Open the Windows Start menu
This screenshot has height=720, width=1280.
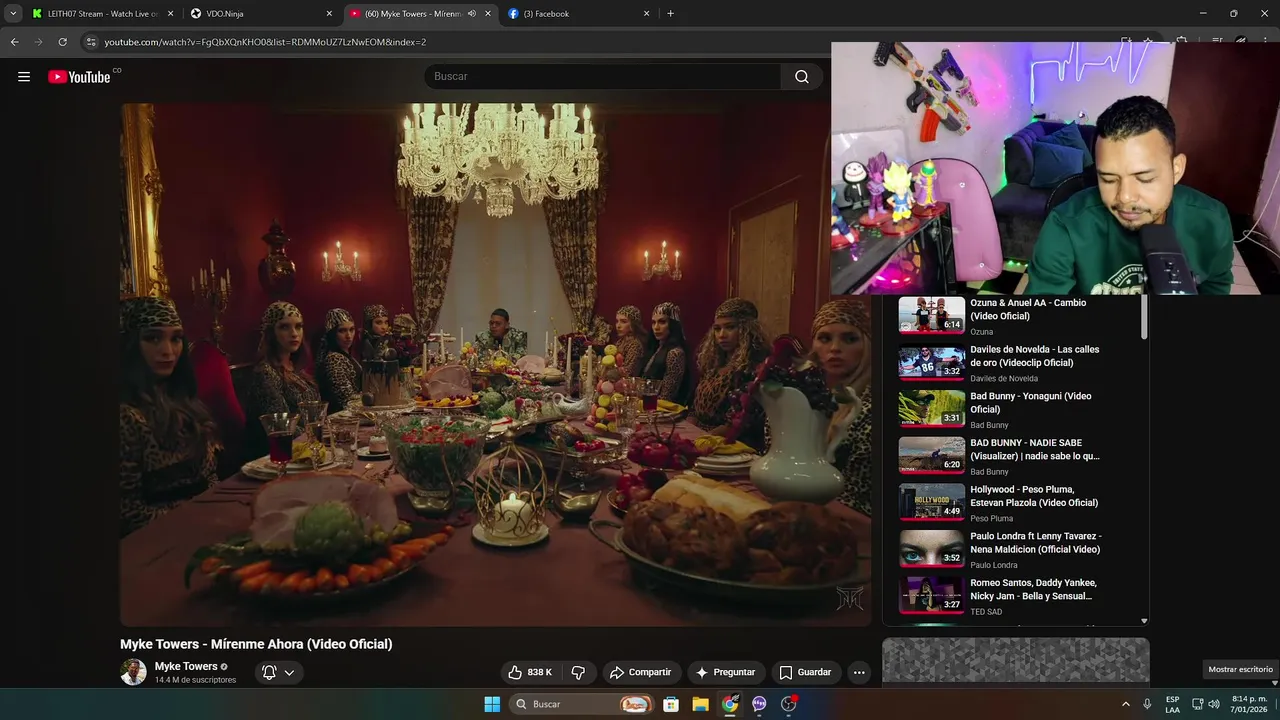[x=492, y=704]
